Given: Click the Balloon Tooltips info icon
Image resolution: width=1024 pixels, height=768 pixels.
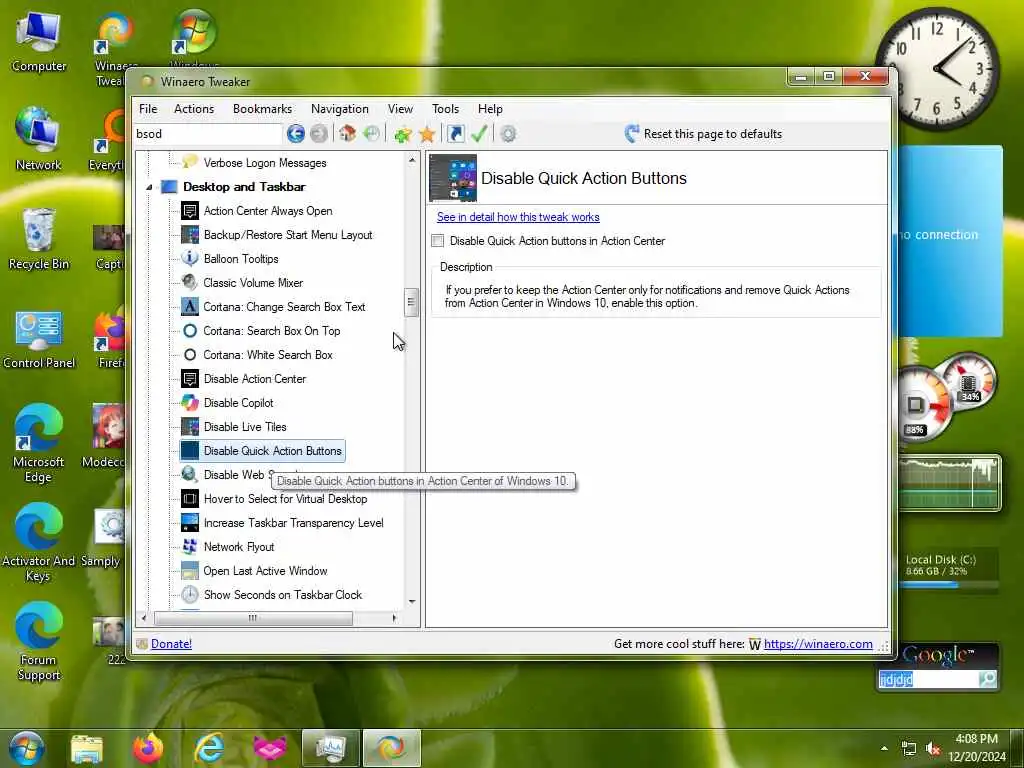Looking at the screenshot, I should tap(190, 259).
